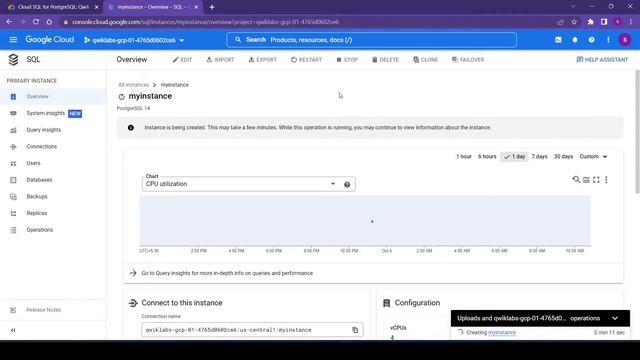Select the 30 days time range
Image resolution: width=640 pixels, height=360 pixels.
coord(563,157)
